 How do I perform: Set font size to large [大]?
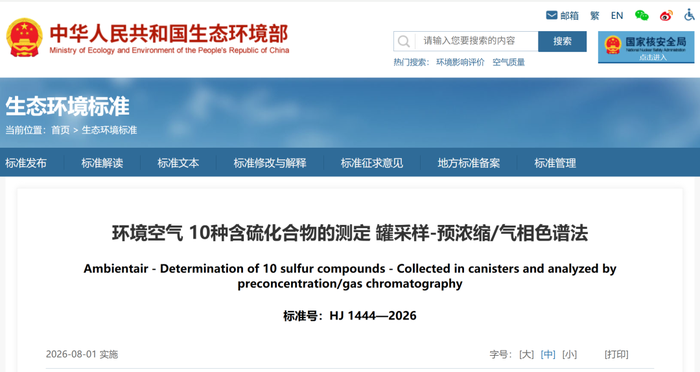pyautogui.click(x=526, y=354)
